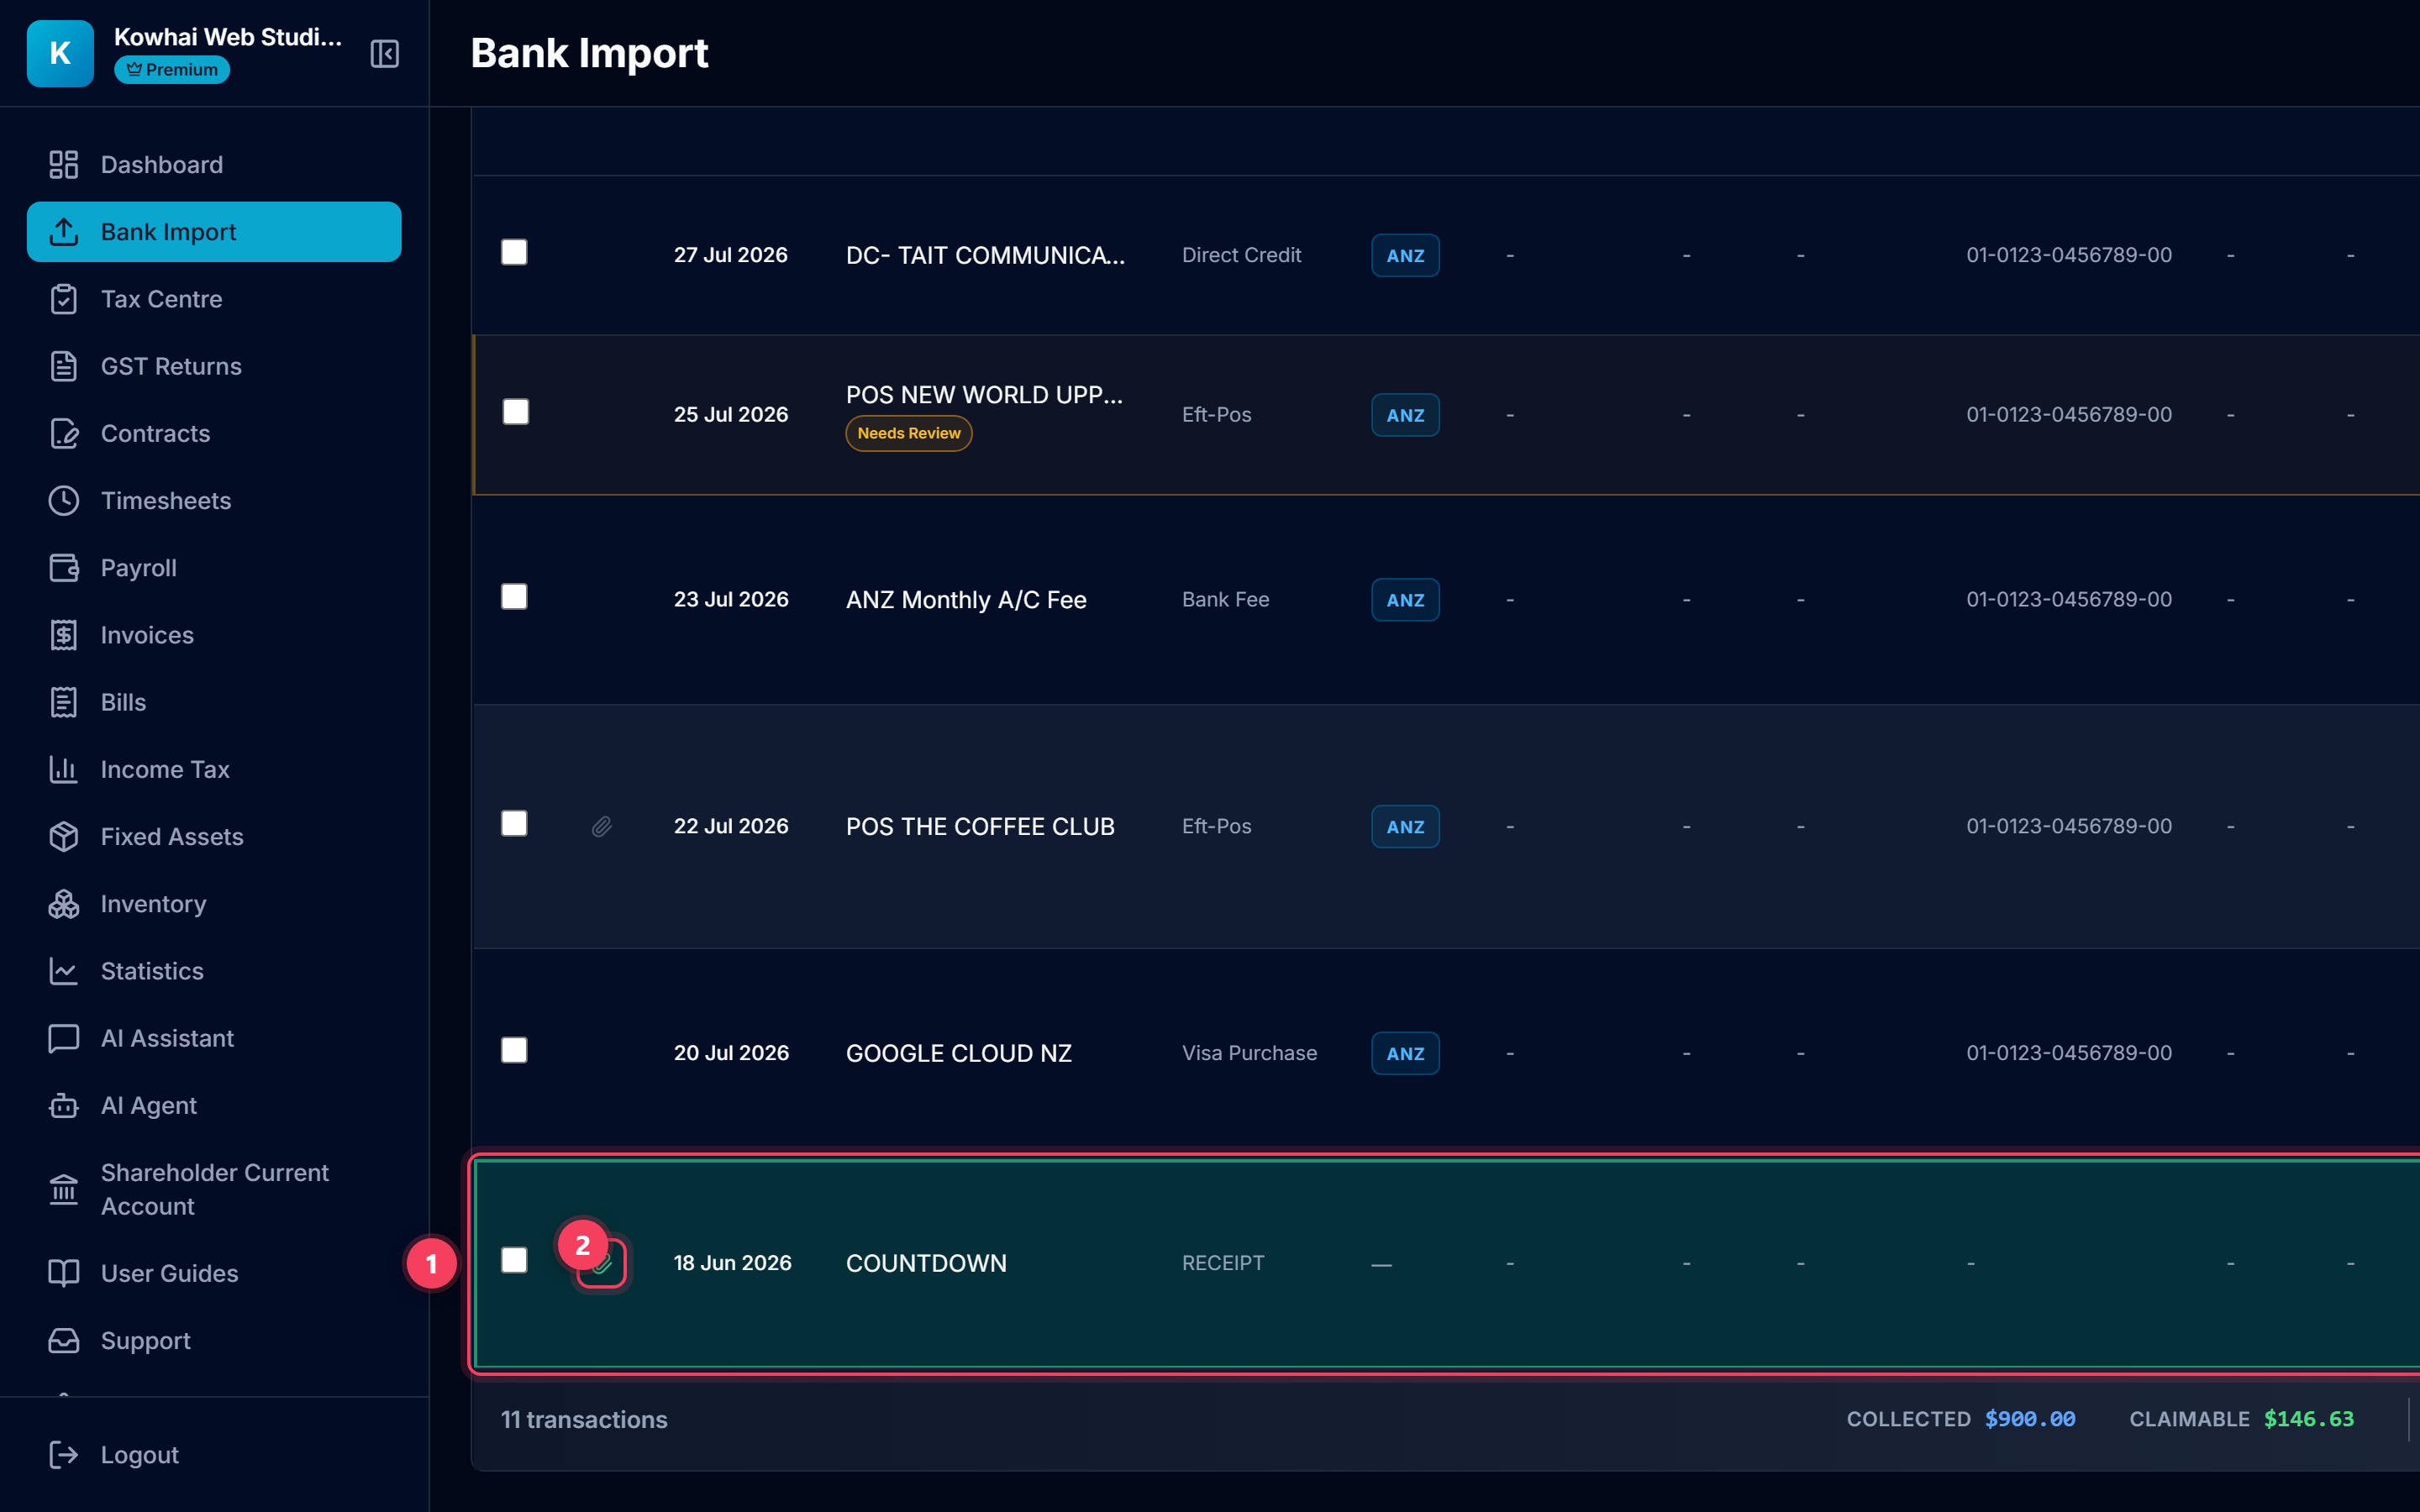Click the Statistics line chart icon
This screenshot has height=1512, width=2420.
(x=64, y=970)
